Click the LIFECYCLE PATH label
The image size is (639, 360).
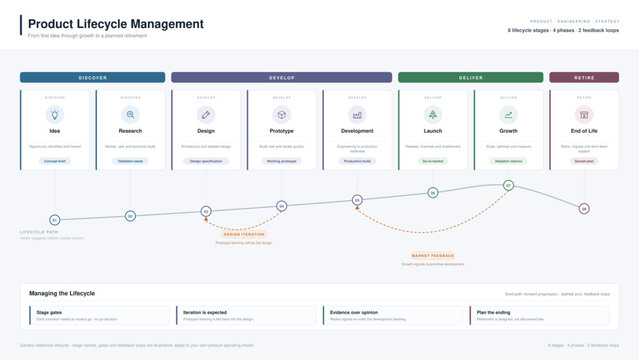pyautogui.click(x=39, y=232)
